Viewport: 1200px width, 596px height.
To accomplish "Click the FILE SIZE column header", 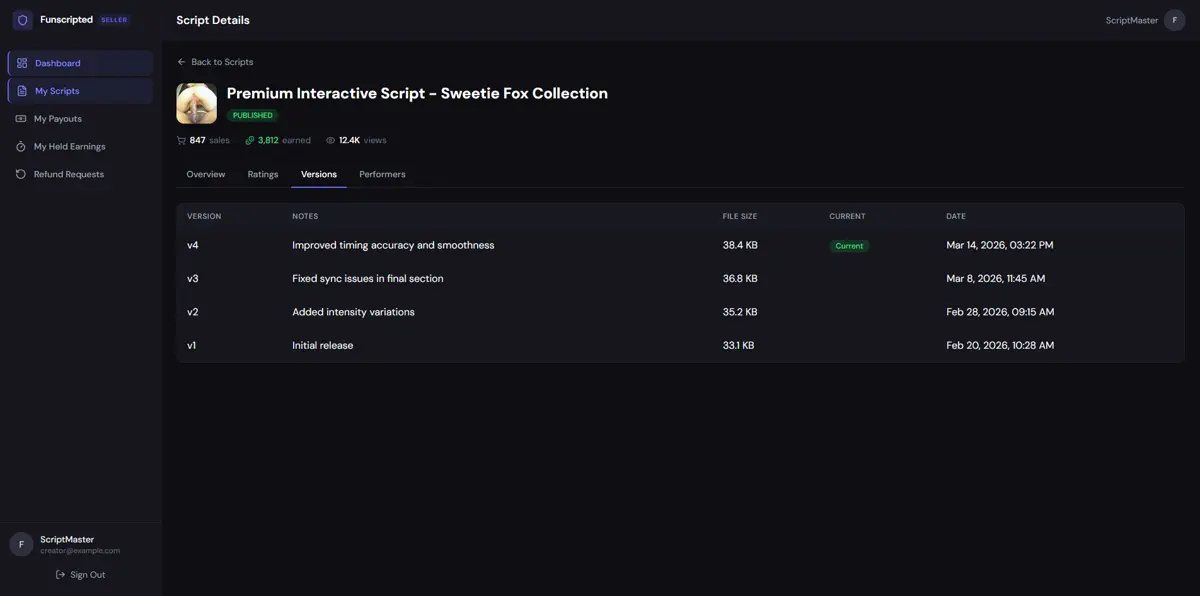I will [x=740, y=216].
